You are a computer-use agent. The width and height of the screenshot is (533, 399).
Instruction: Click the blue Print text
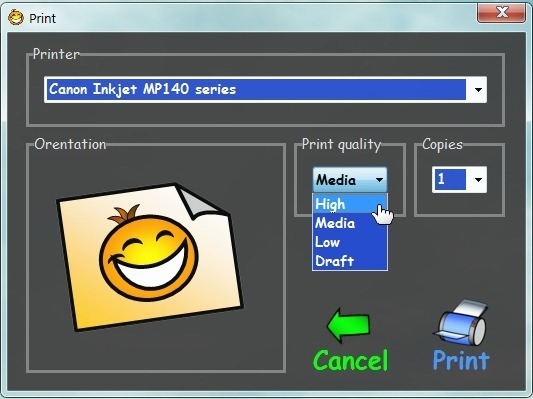(x=461, y=360)
